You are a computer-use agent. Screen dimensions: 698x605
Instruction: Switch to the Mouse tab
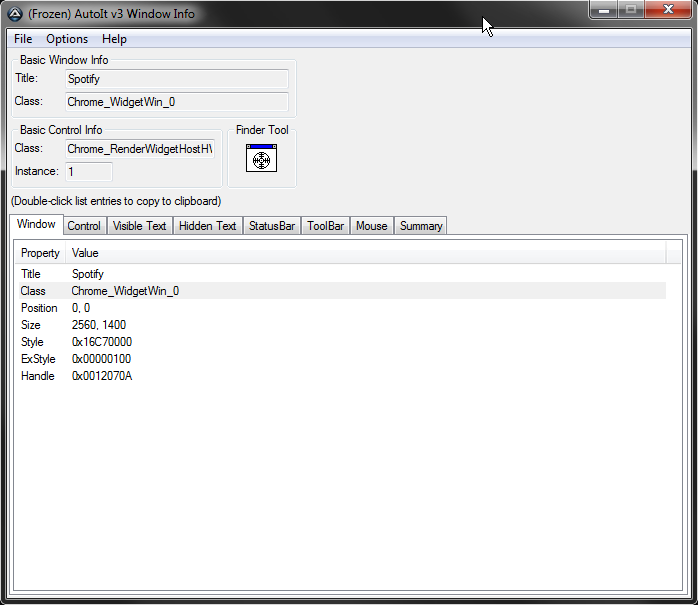(372, 226)
